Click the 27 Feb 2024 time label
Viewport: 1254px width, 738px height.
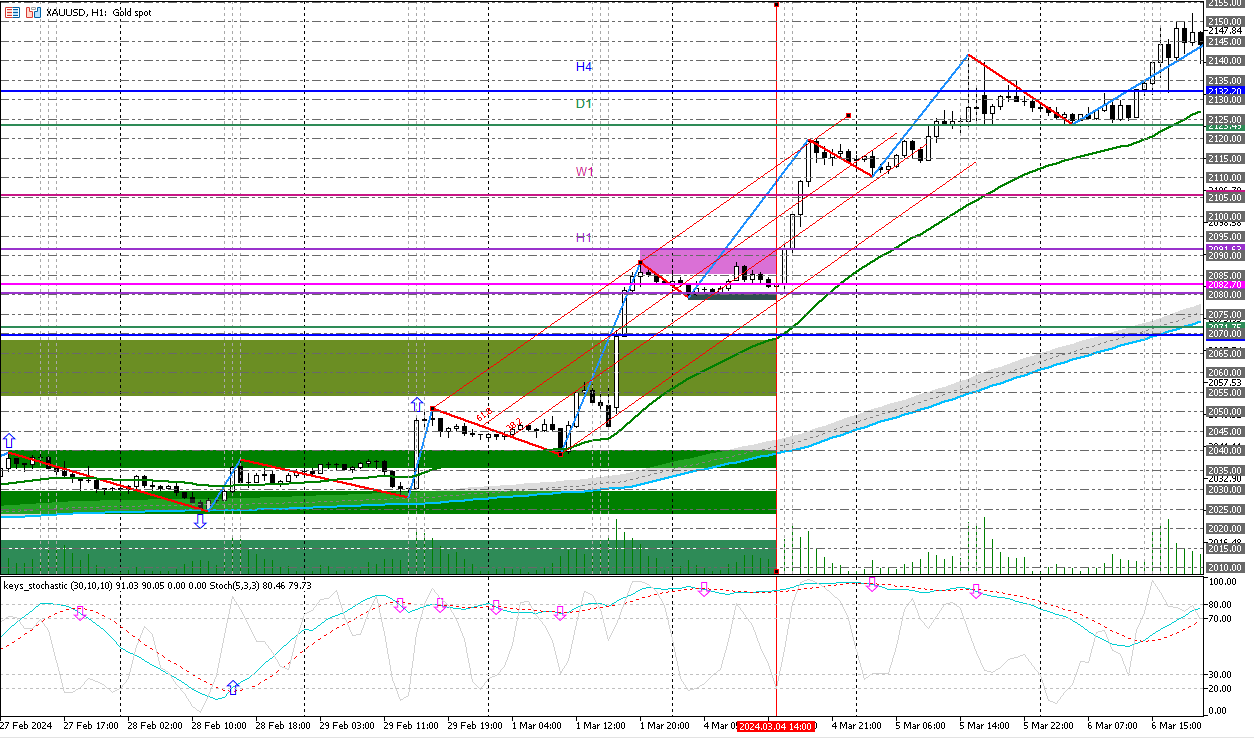24,726
